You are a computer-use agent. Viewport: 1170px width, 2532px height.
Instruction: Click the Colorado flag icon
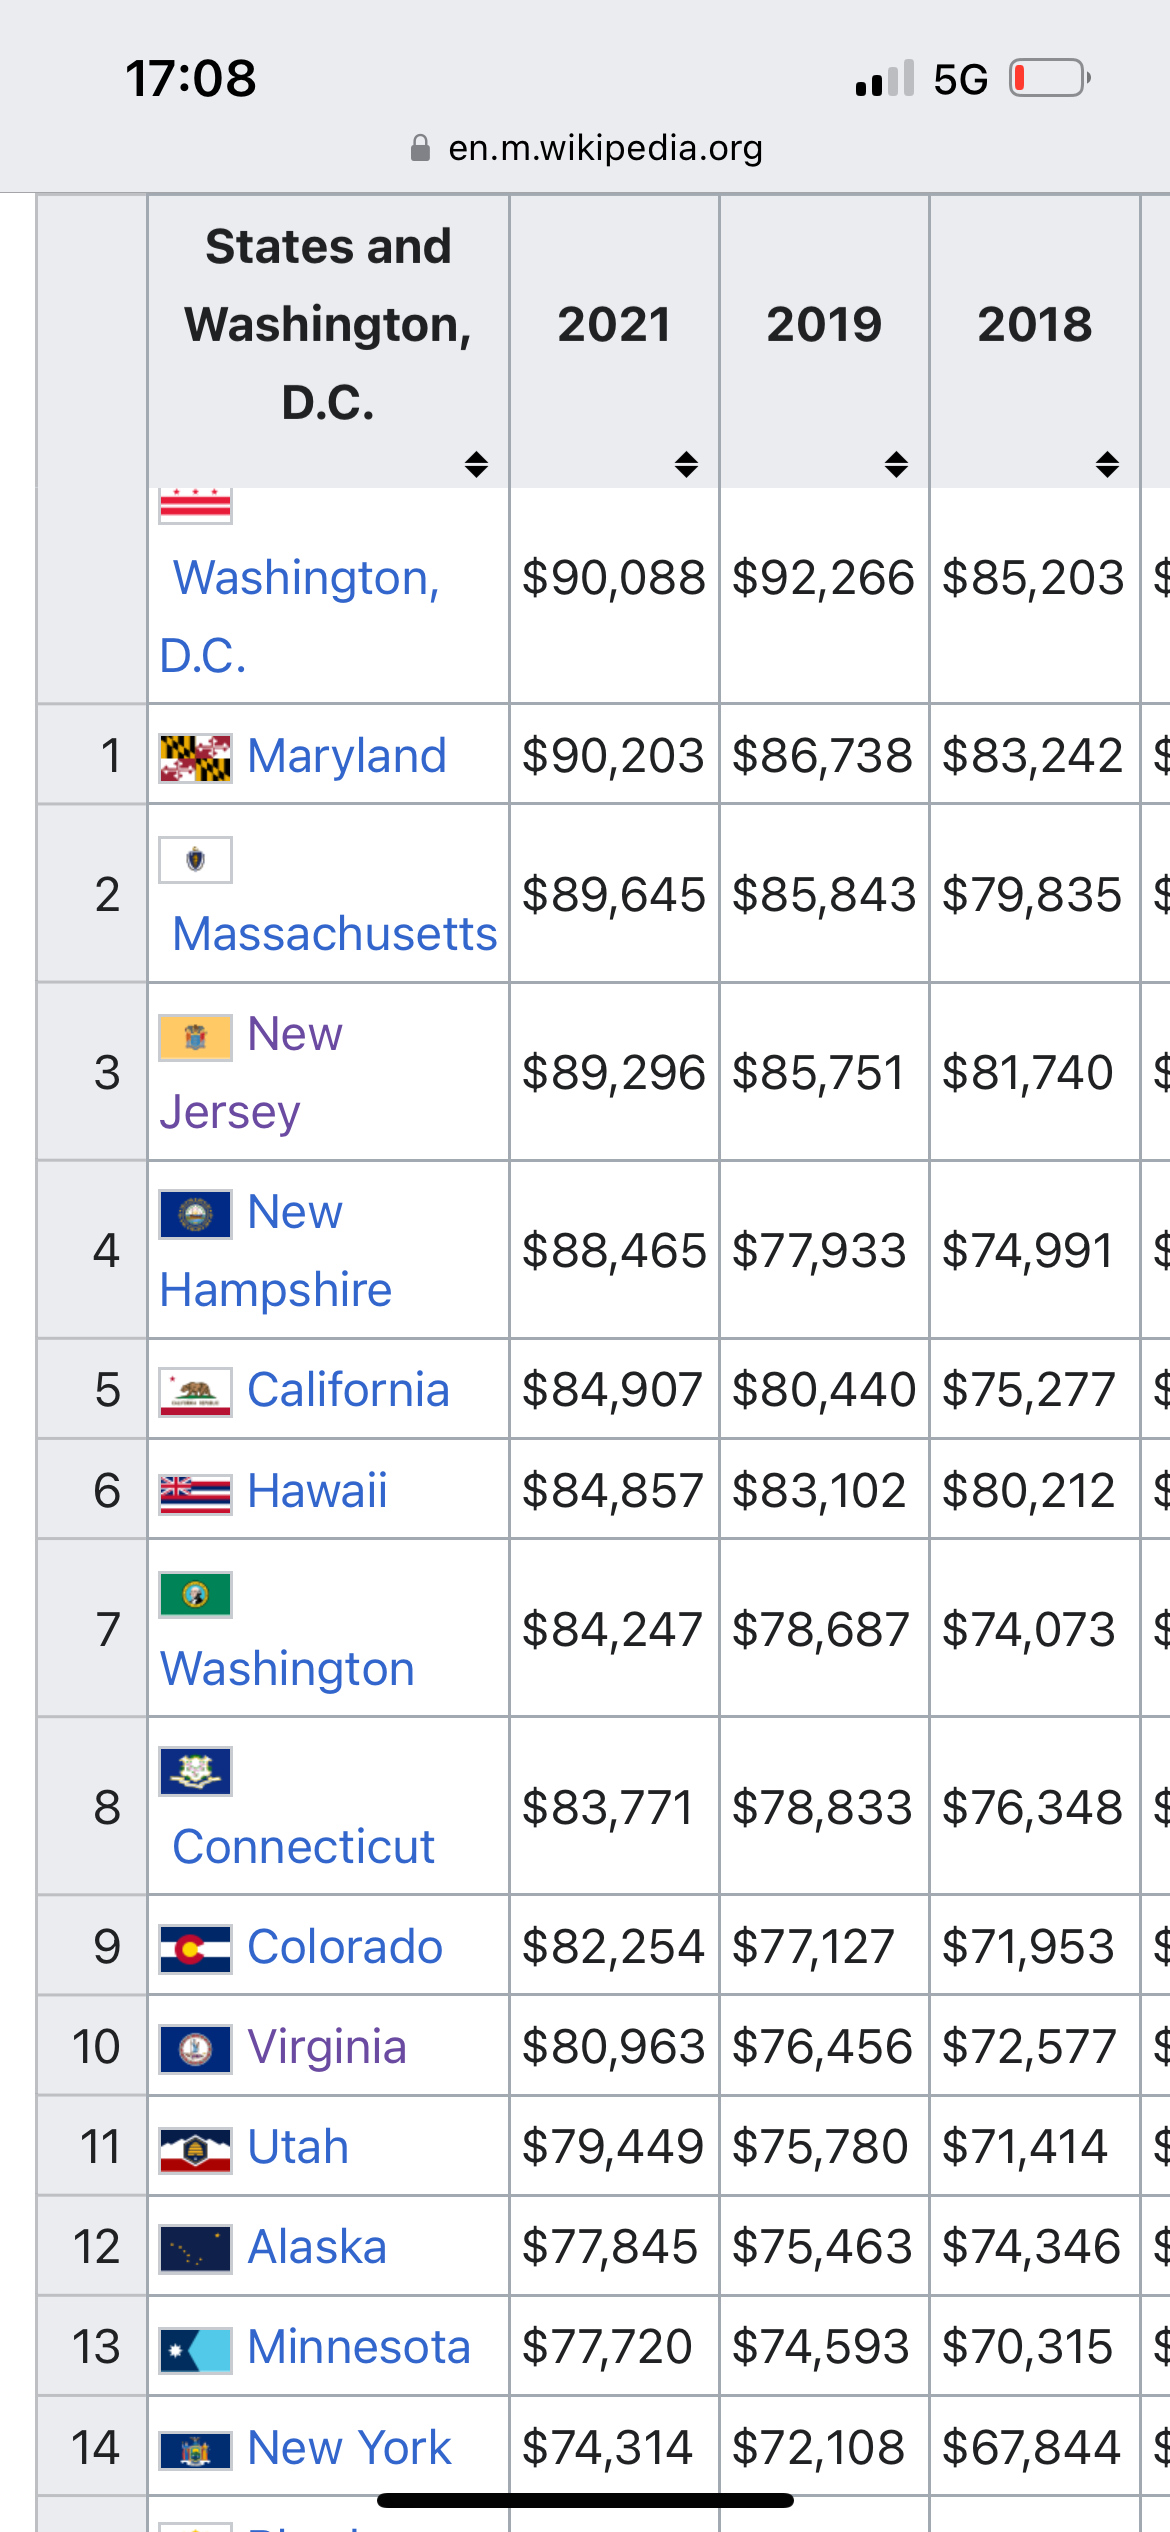pos(195,1949)
